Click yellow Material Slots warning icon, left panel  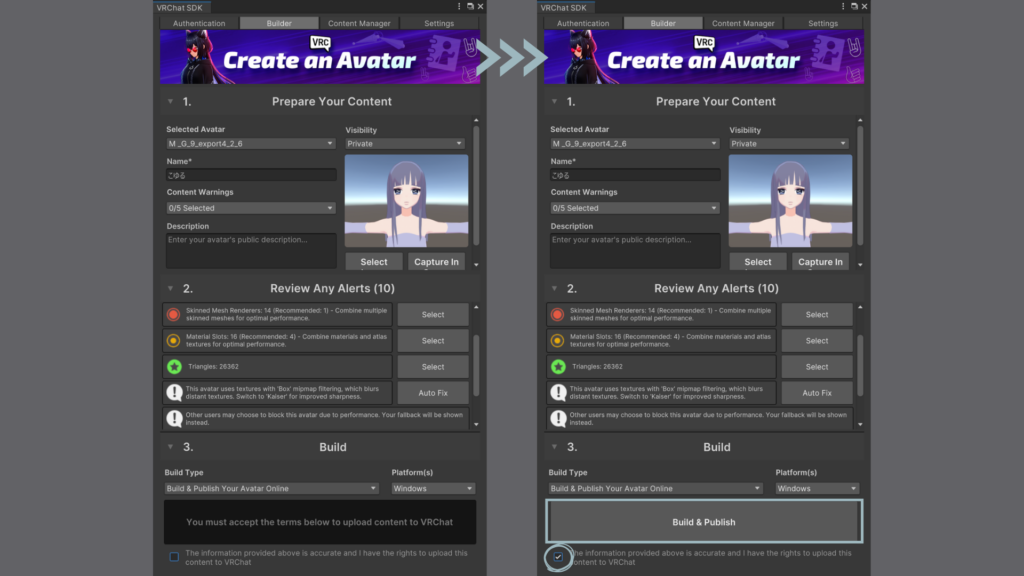tap(174, 340)
